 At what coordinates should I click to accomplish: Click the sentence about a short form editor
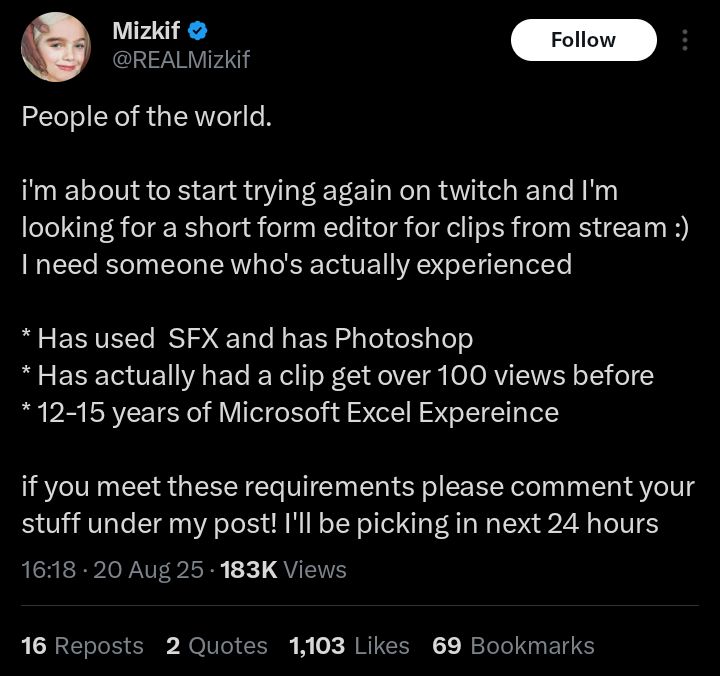tap(355, 227)
